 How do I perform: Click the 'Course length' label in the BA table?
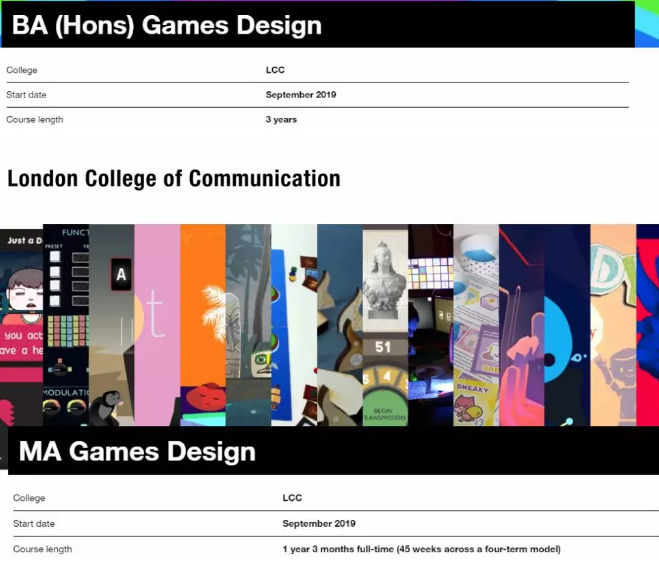35,119
